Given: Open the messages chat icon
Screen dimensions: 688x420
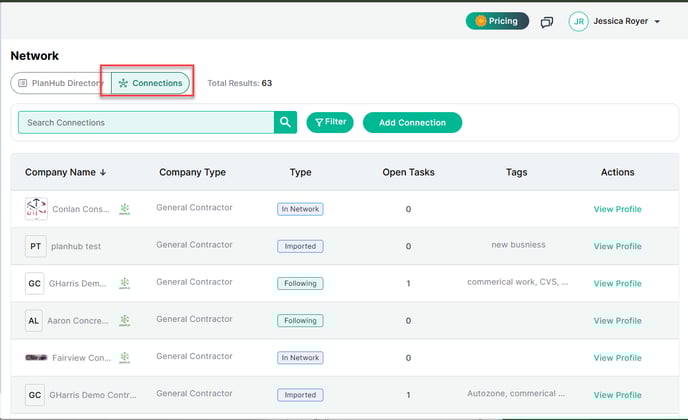Looking at the screenshot, I should 547,21.
